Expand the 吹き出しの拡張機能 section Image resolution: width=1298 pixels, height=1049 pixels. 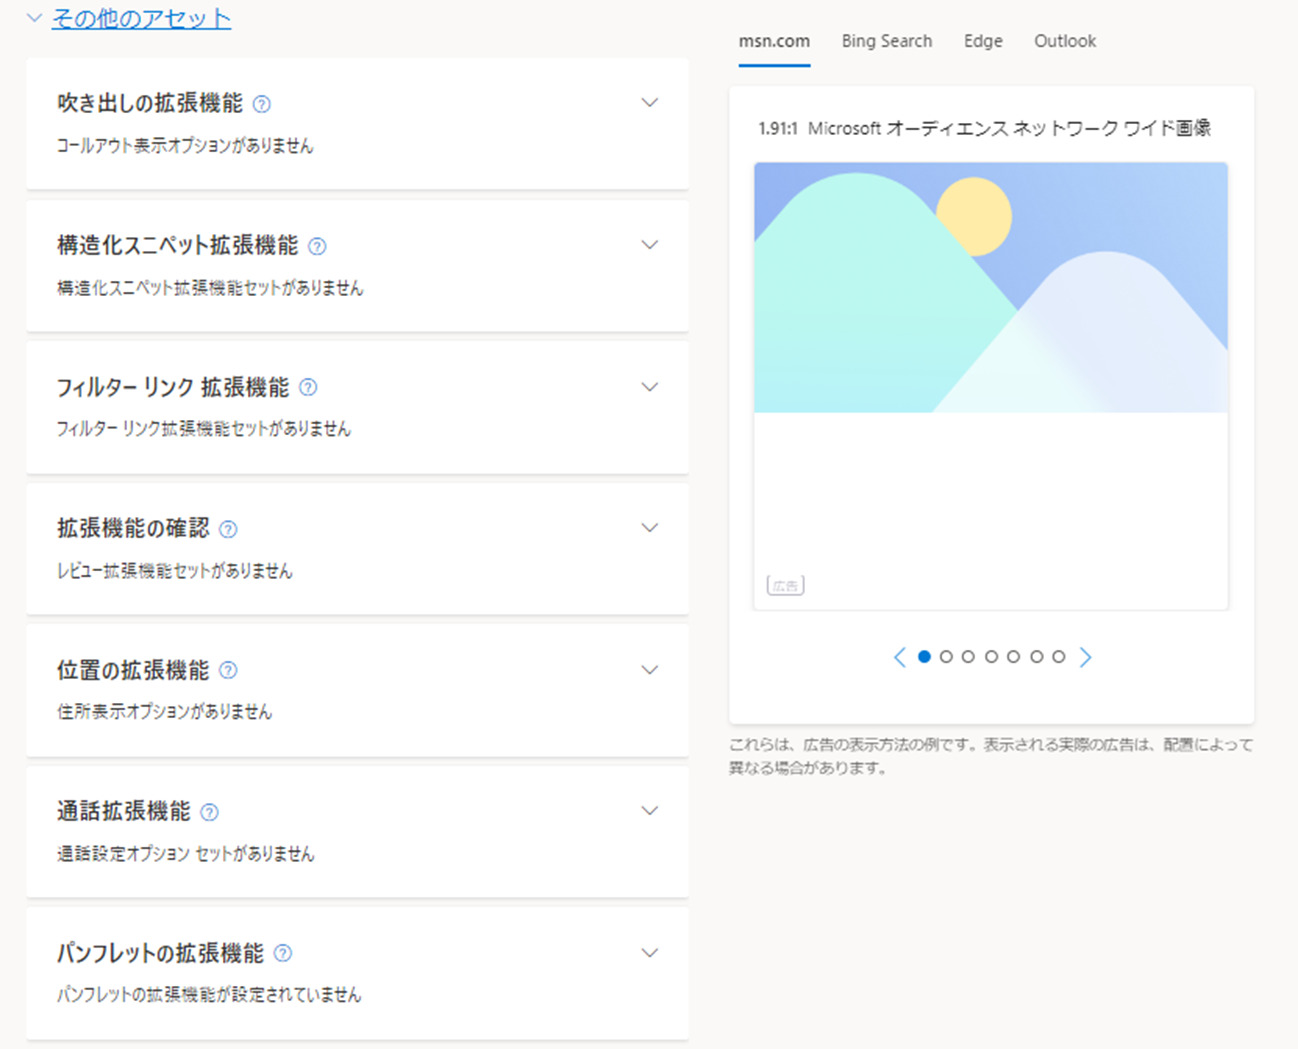click(649, 103)
